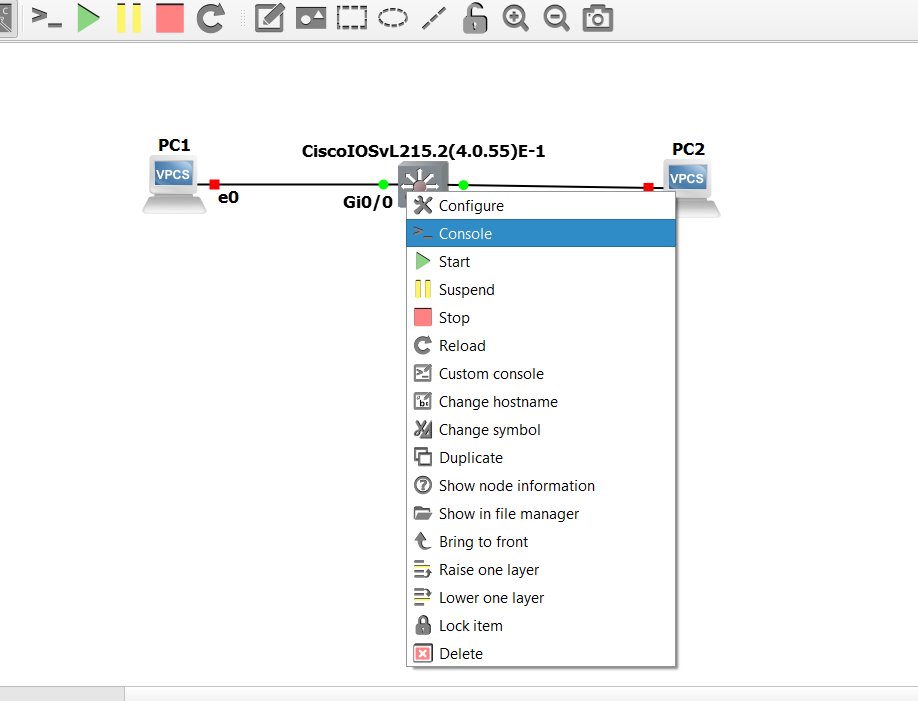
Task: Select draw line tool
Action: pos(434,18)
